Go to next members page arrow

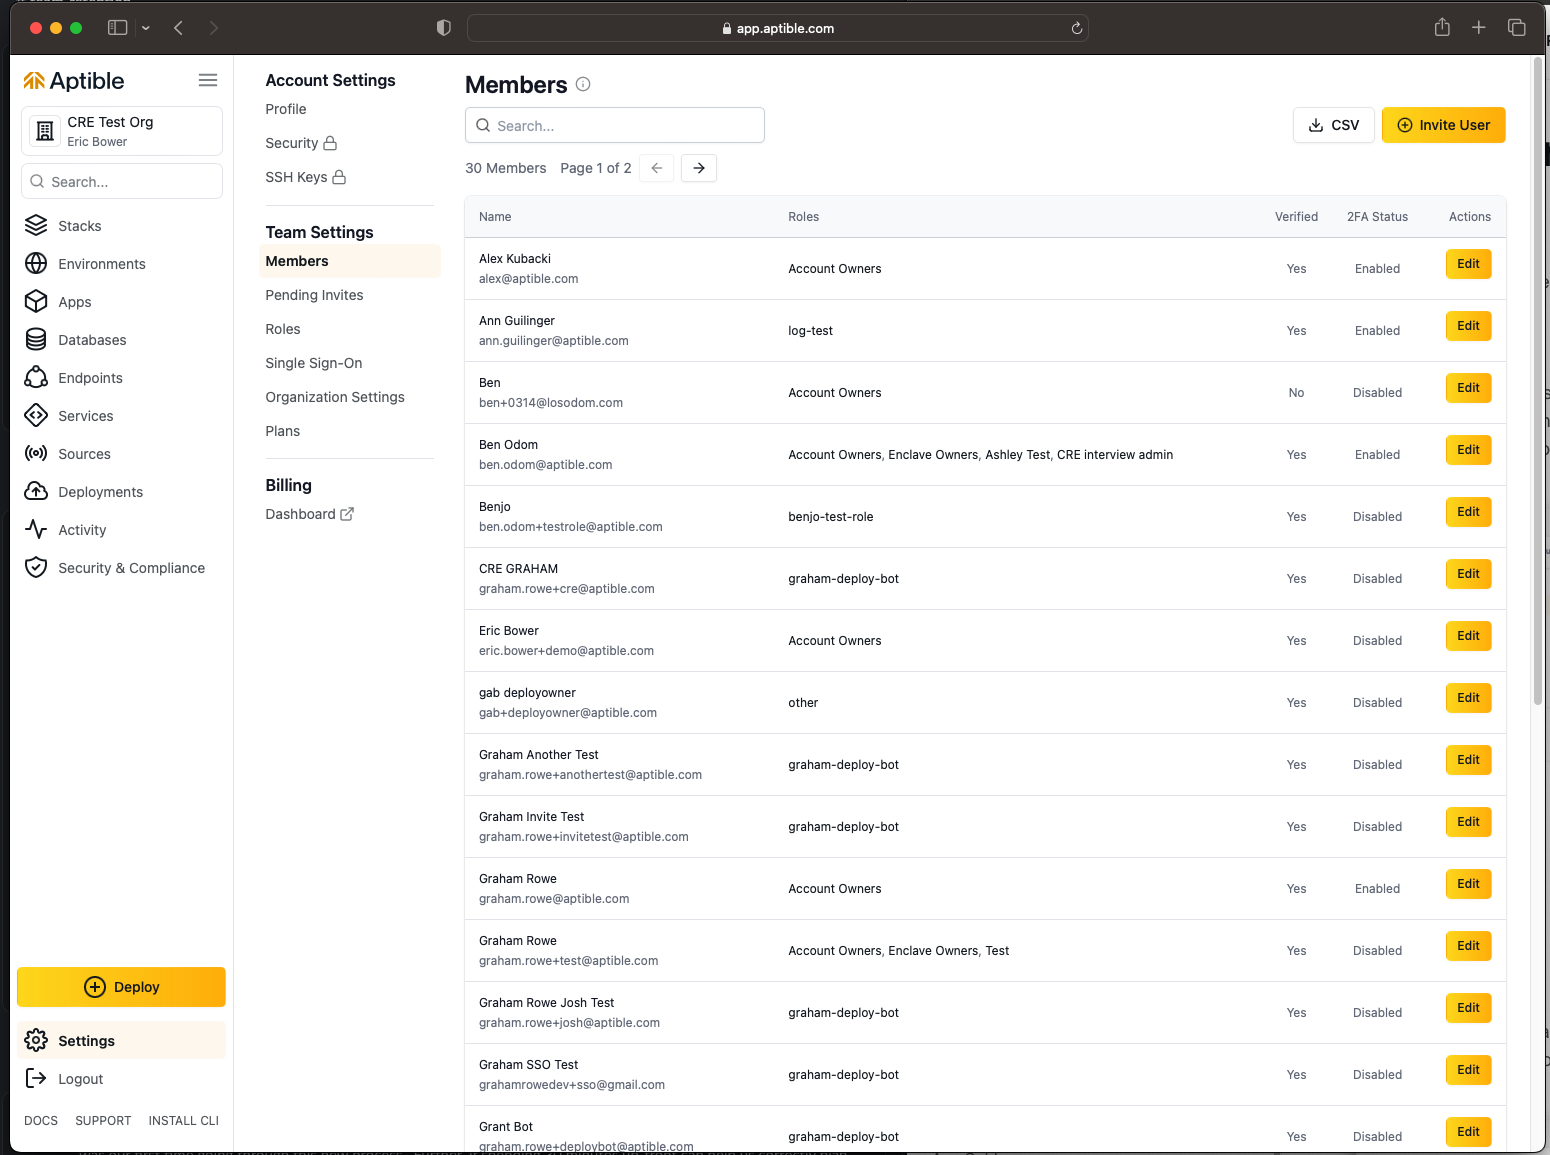coord(699,168)
